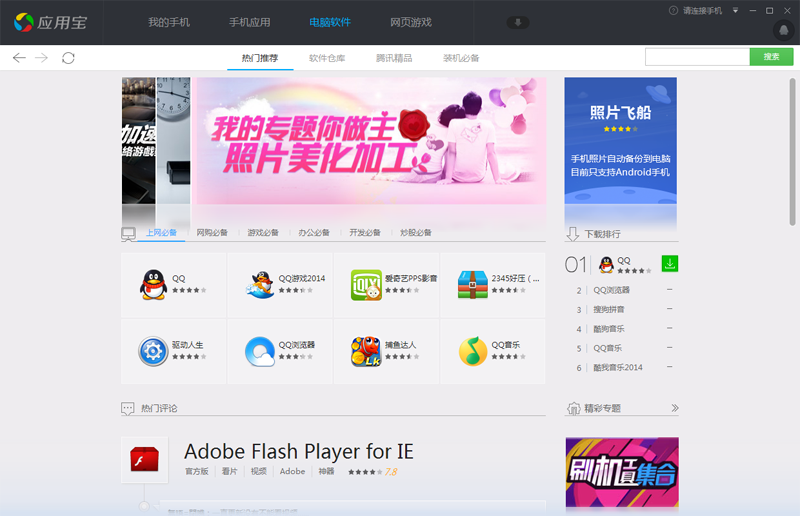
Task: Click the 精彩专题 house icon
Action: point(574,408)
